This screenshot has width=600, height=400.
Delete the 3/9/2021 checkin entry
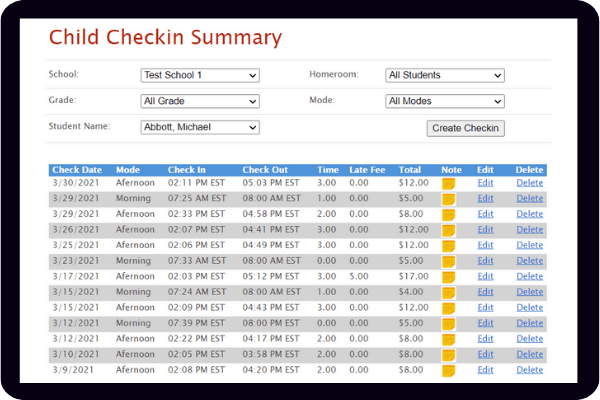pyautogui.click(x=529, y=370)
